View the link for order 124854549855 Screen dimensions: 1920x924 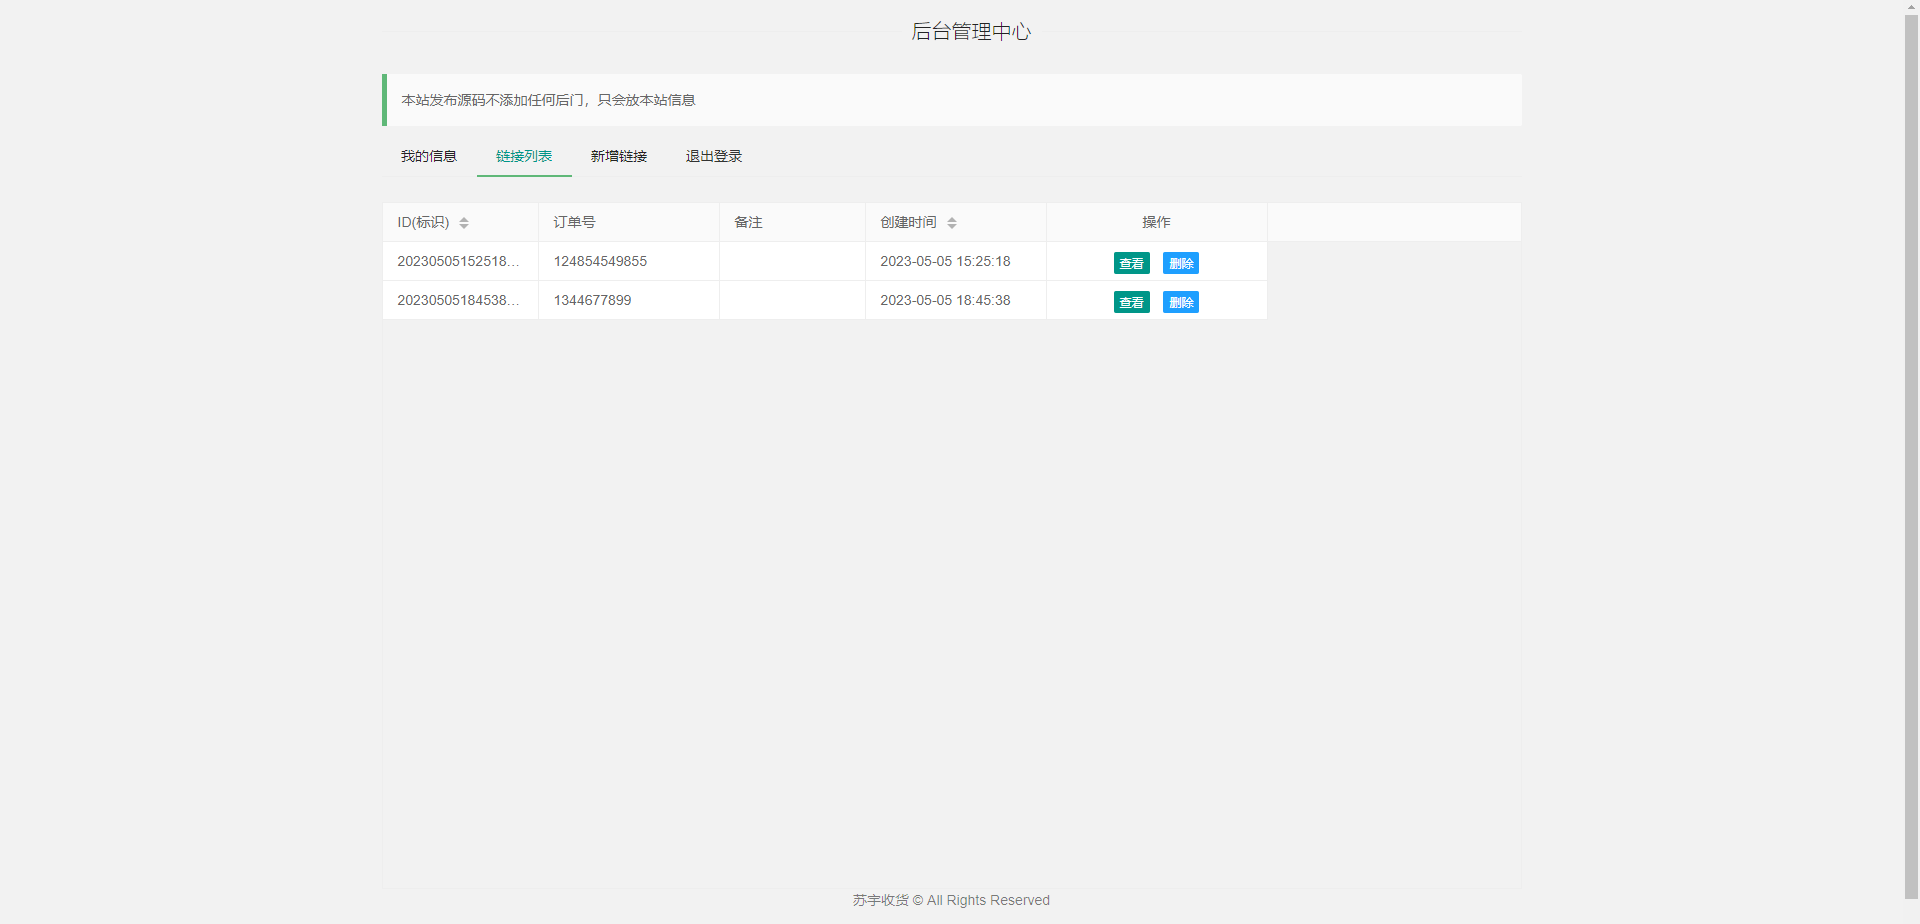tap(1131, 263)
